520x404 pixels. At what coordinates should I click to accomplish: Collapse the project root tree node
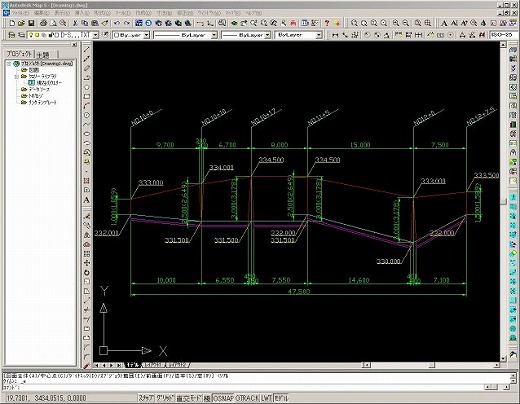[9, 63]
